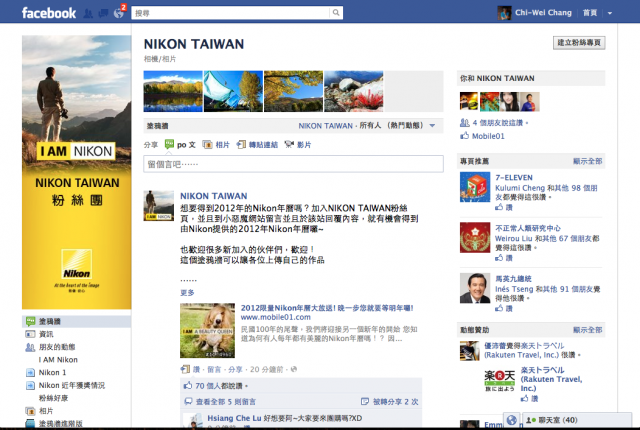The height and width of the screenshot is (430, 640).
Task: Open NIKON TAIWAN post author link
Action: coord(213,196)
